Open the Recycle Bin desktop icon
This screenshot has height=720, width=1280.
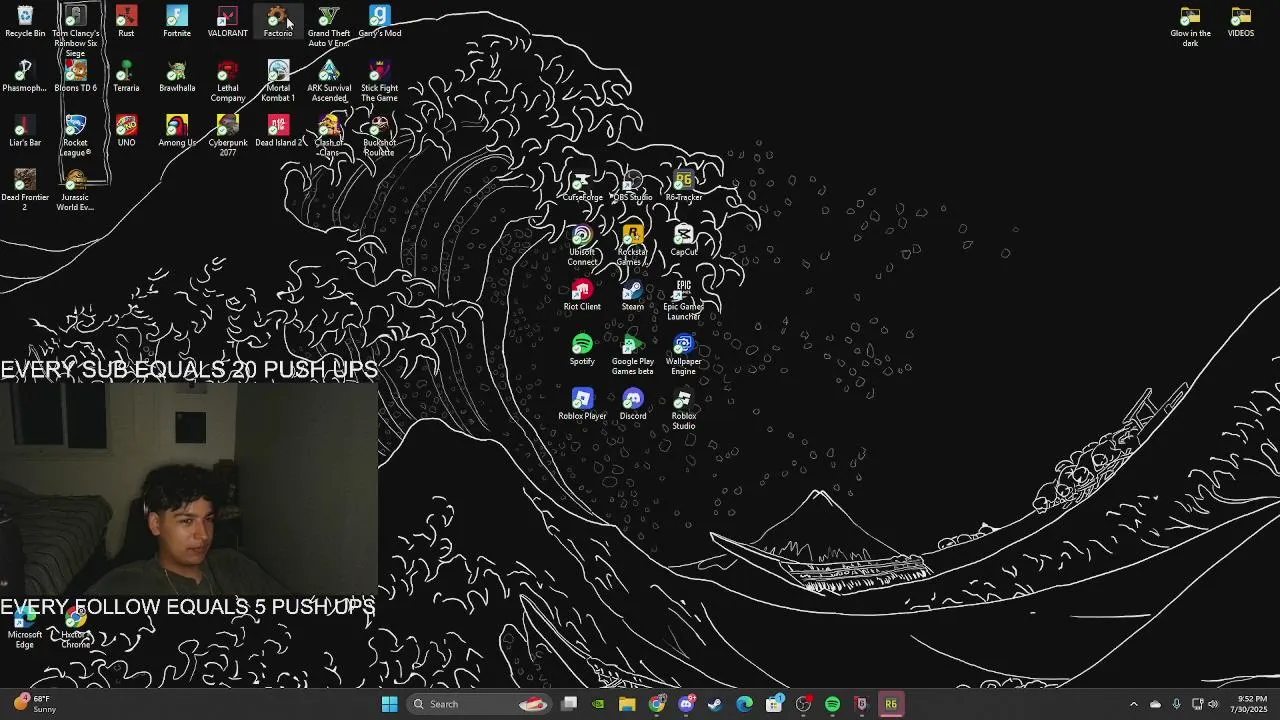click(x=25, y=22)
